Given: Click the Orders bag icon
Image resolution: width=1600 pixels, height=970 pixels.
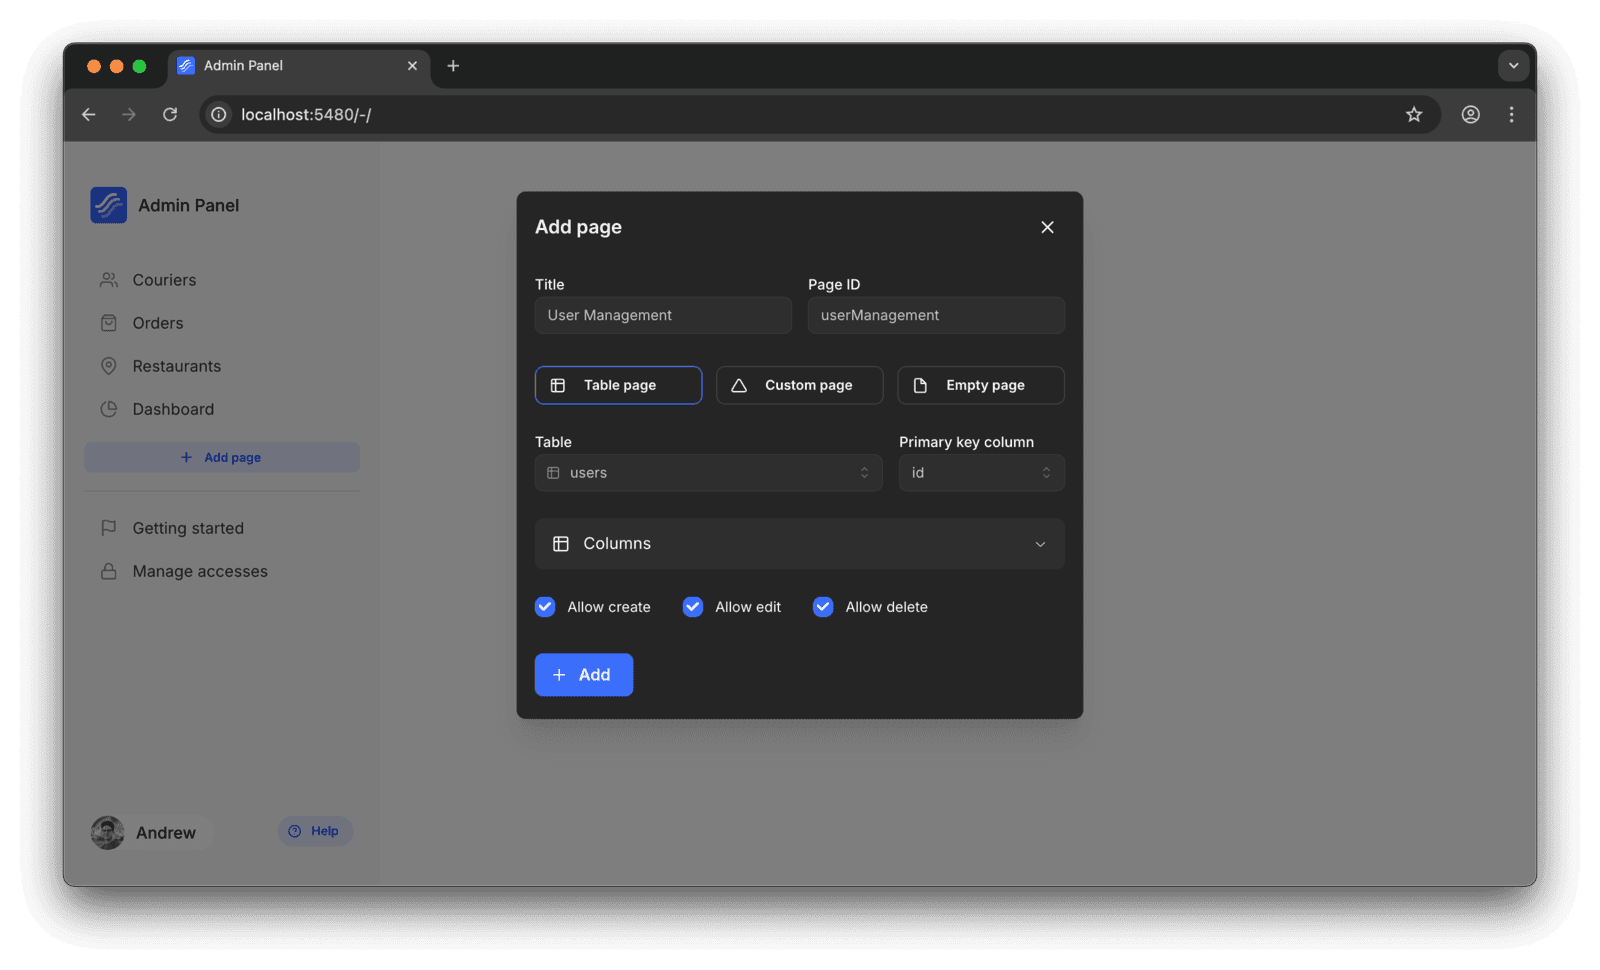Looking at the screenshot, I should point(109,323).
